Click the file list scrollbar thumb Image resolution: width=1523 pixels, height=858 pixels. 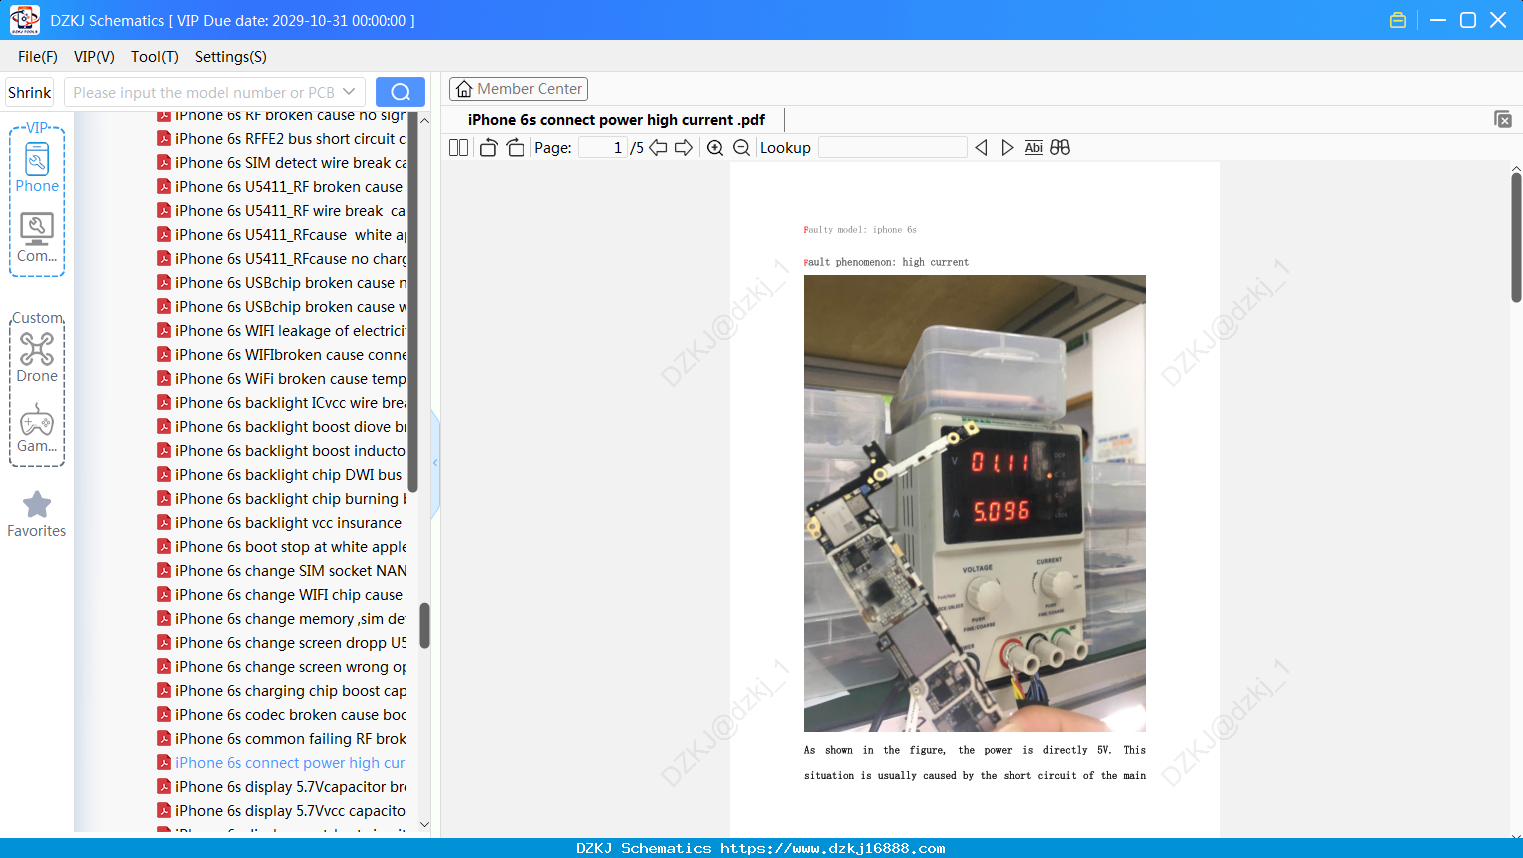click(x=424, y=625)
